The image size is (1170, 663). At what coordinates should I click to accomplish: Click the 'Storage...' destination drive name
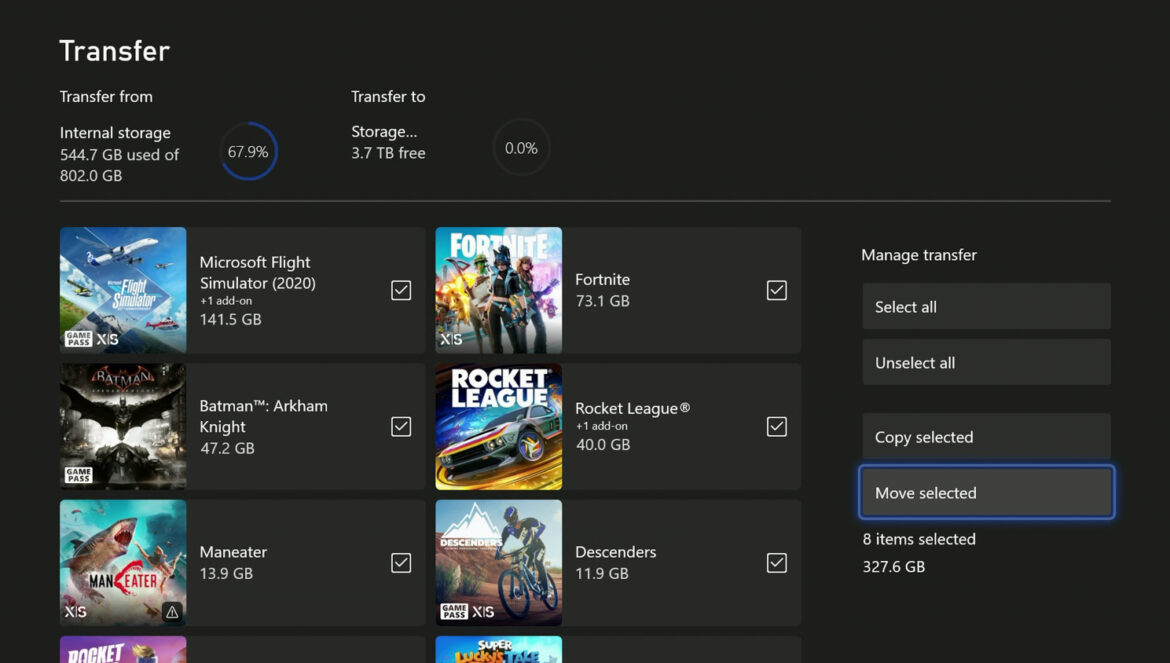(x=384, y=132)
